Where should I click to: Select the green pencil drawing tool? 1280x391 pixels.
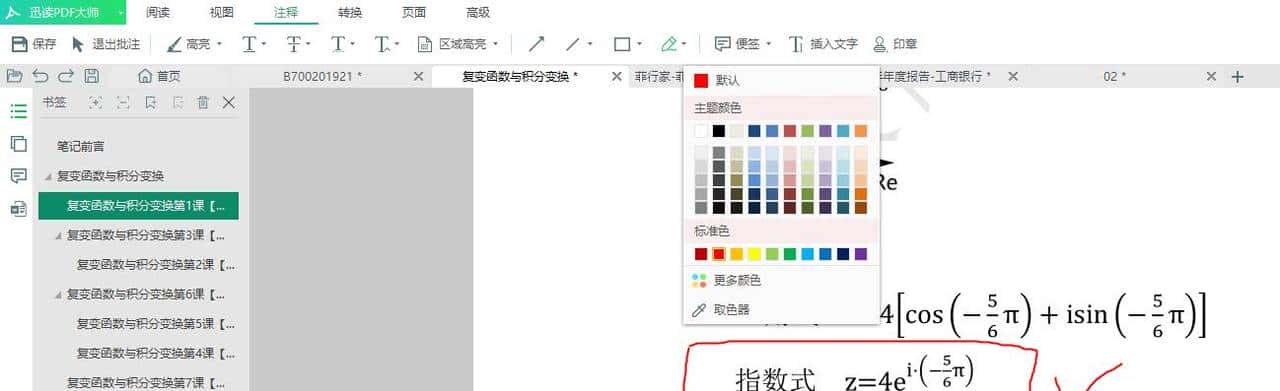[x=669, y=44]
